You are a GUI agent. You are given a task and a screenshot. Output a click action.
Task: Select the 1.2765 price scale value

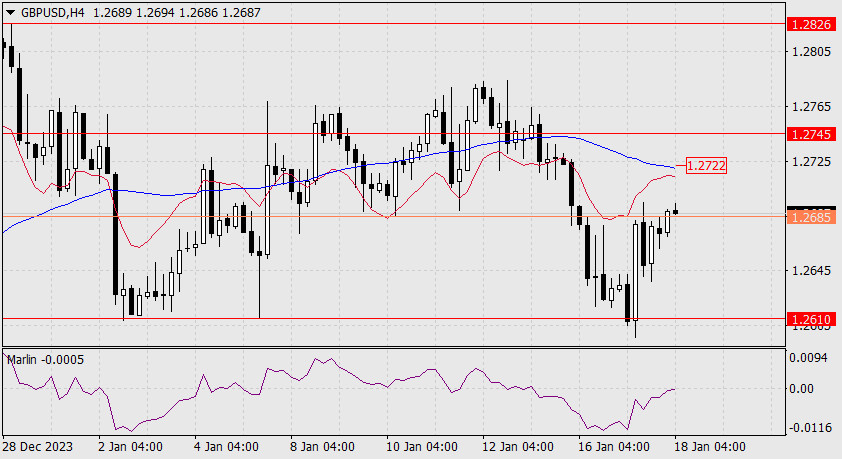[x=811, y=107]
